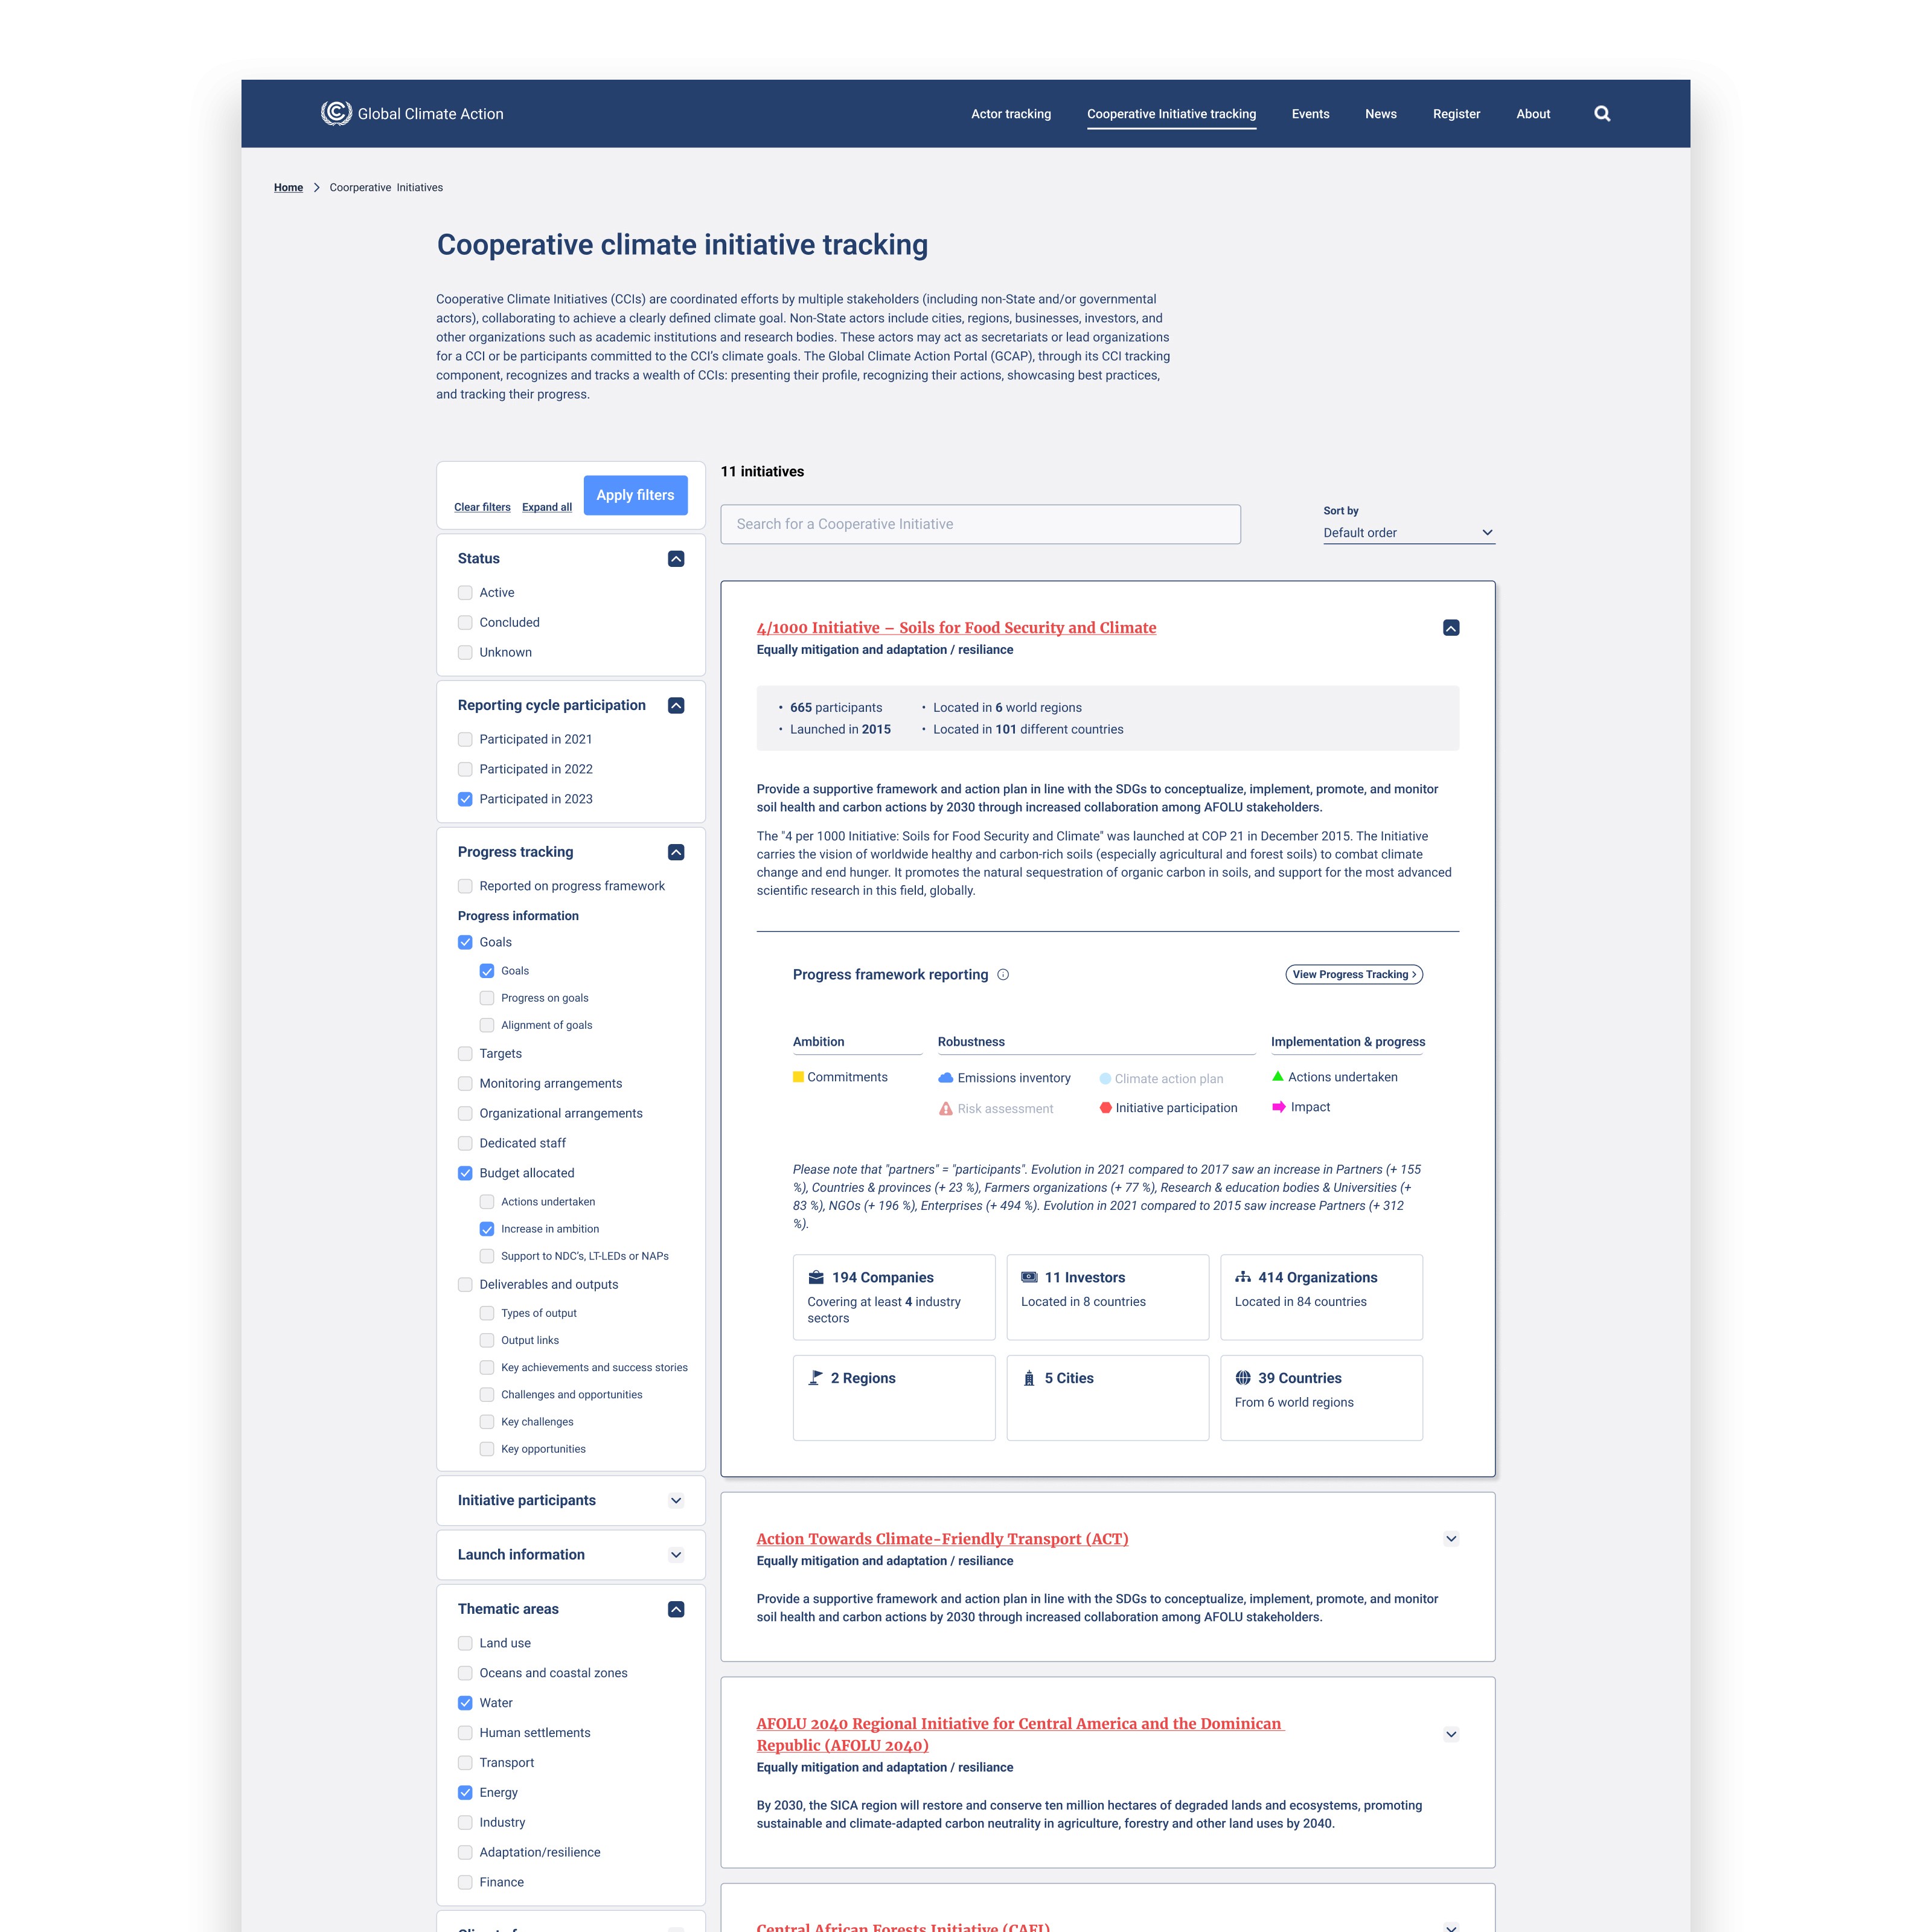
Task: Open Actor tracking in top navigation
Action: [x=1011, y=114]
